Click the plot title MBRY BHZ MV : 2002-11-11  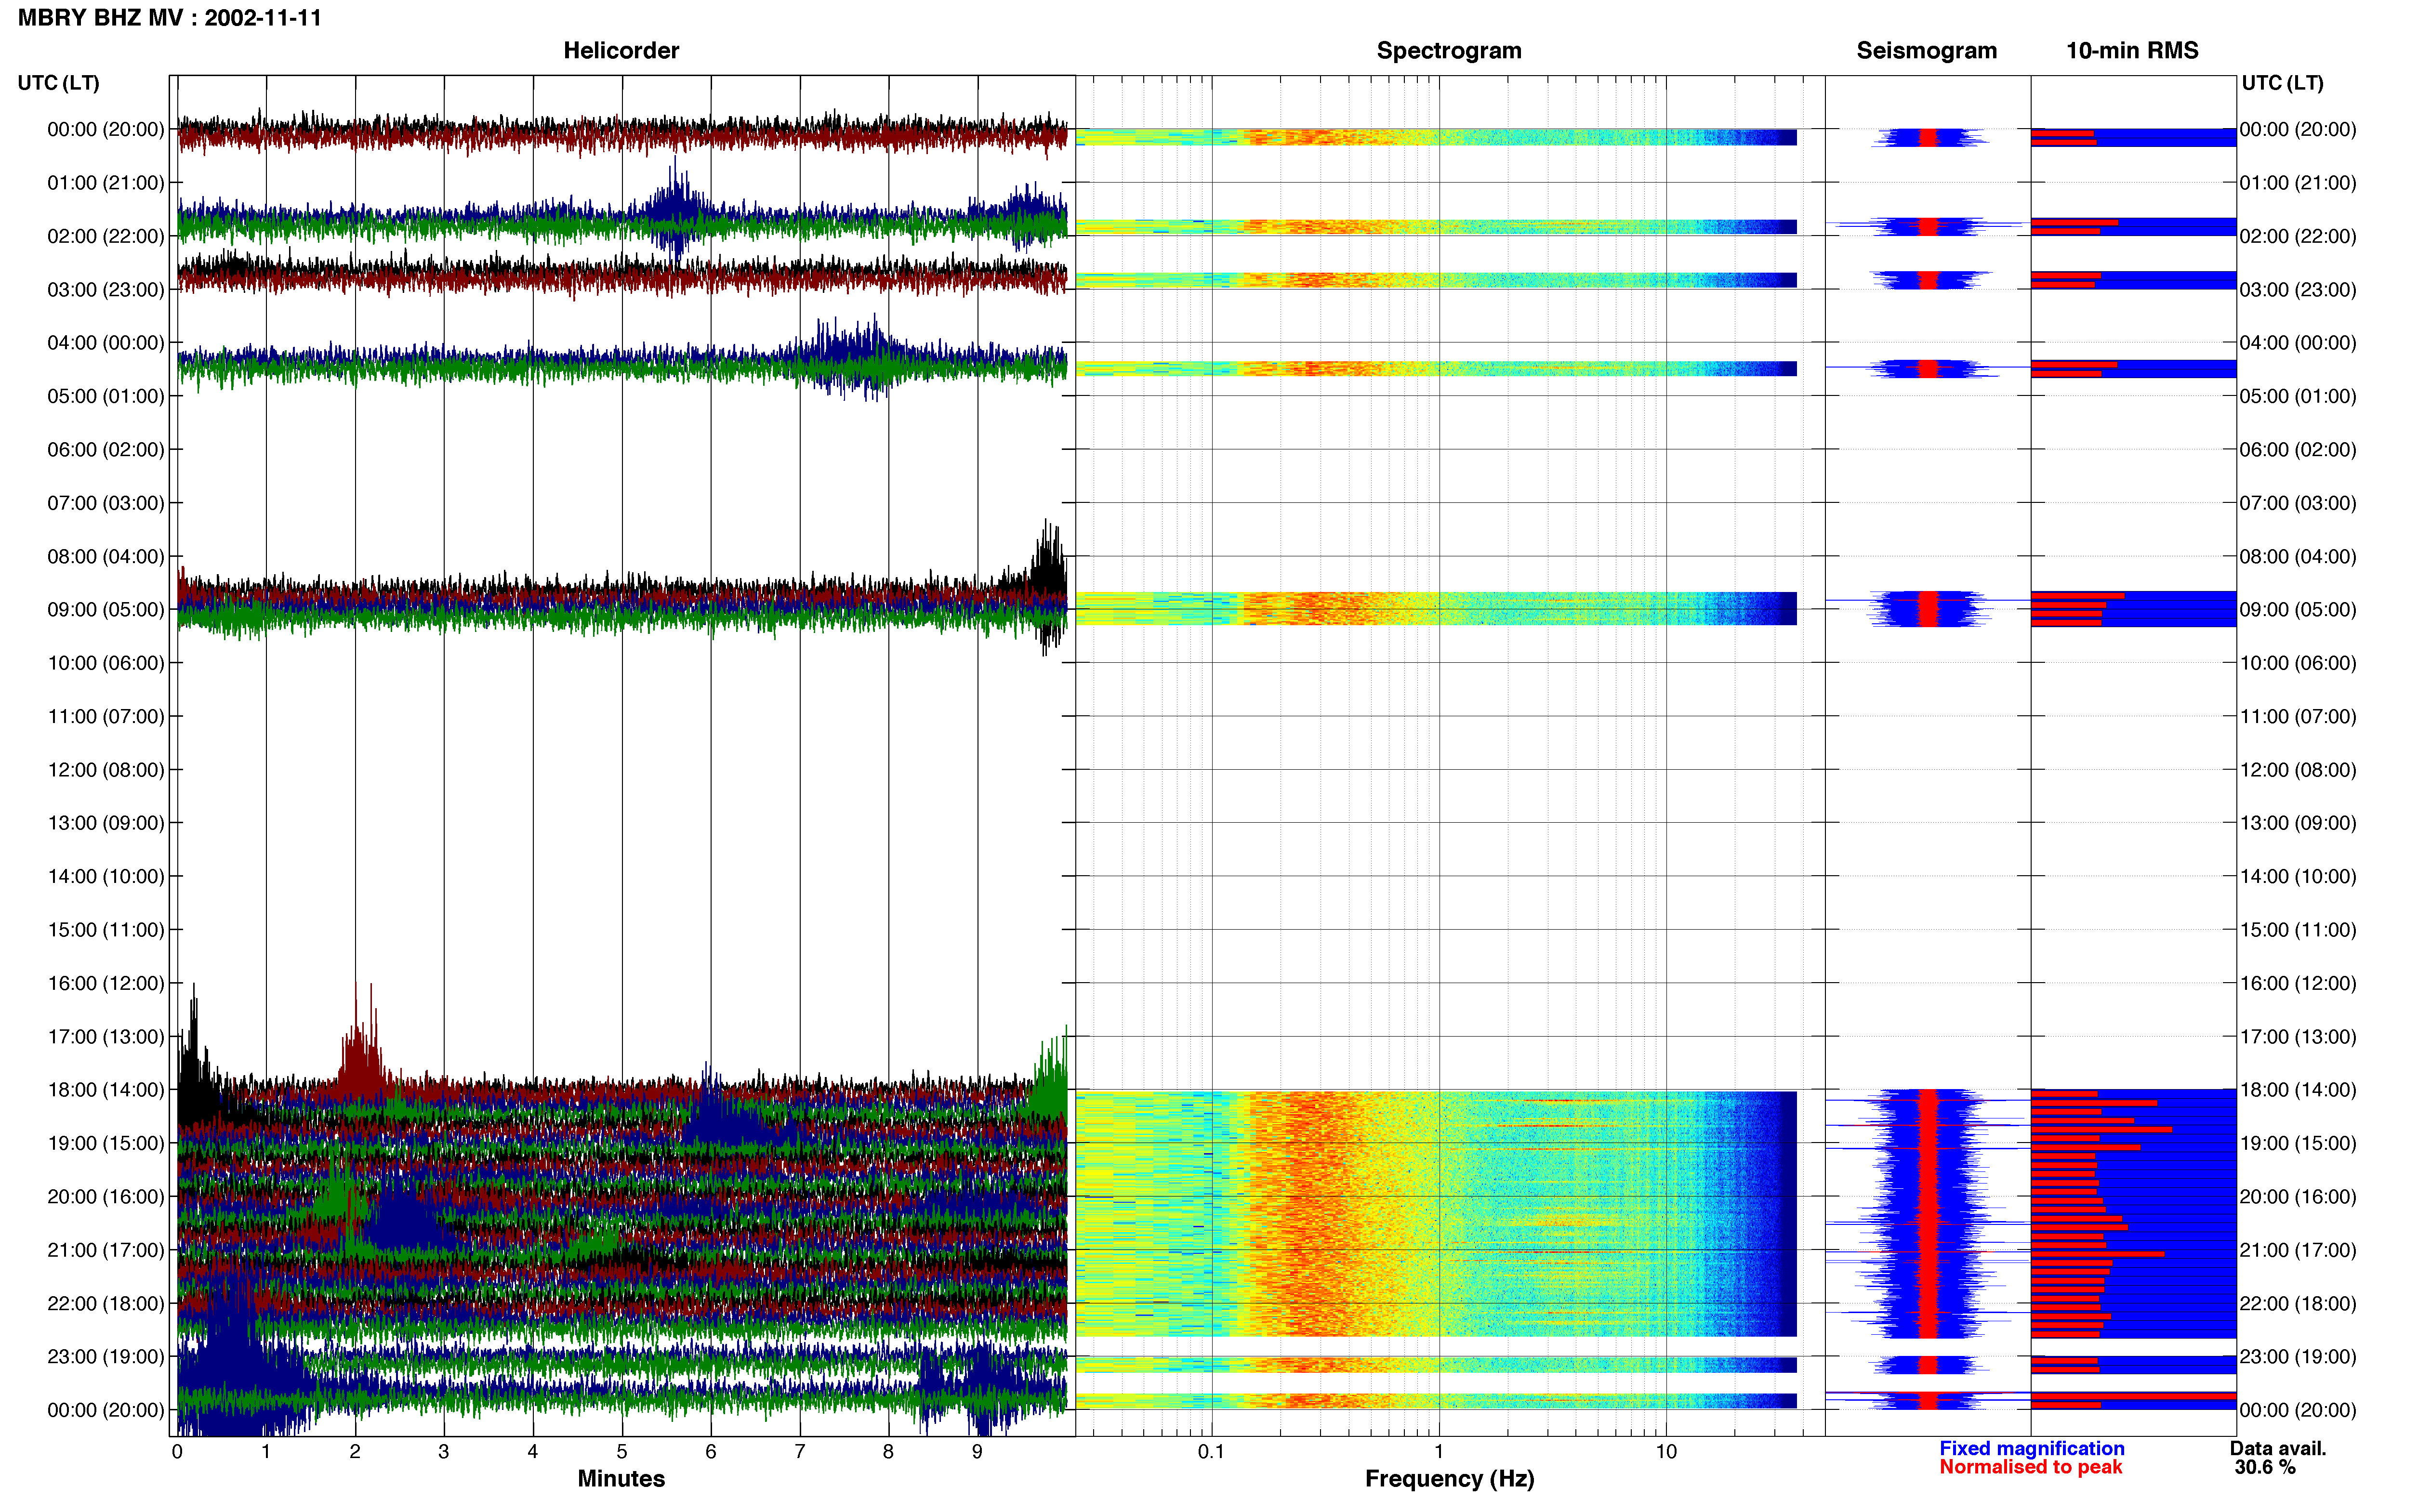[x=169, y=18]
